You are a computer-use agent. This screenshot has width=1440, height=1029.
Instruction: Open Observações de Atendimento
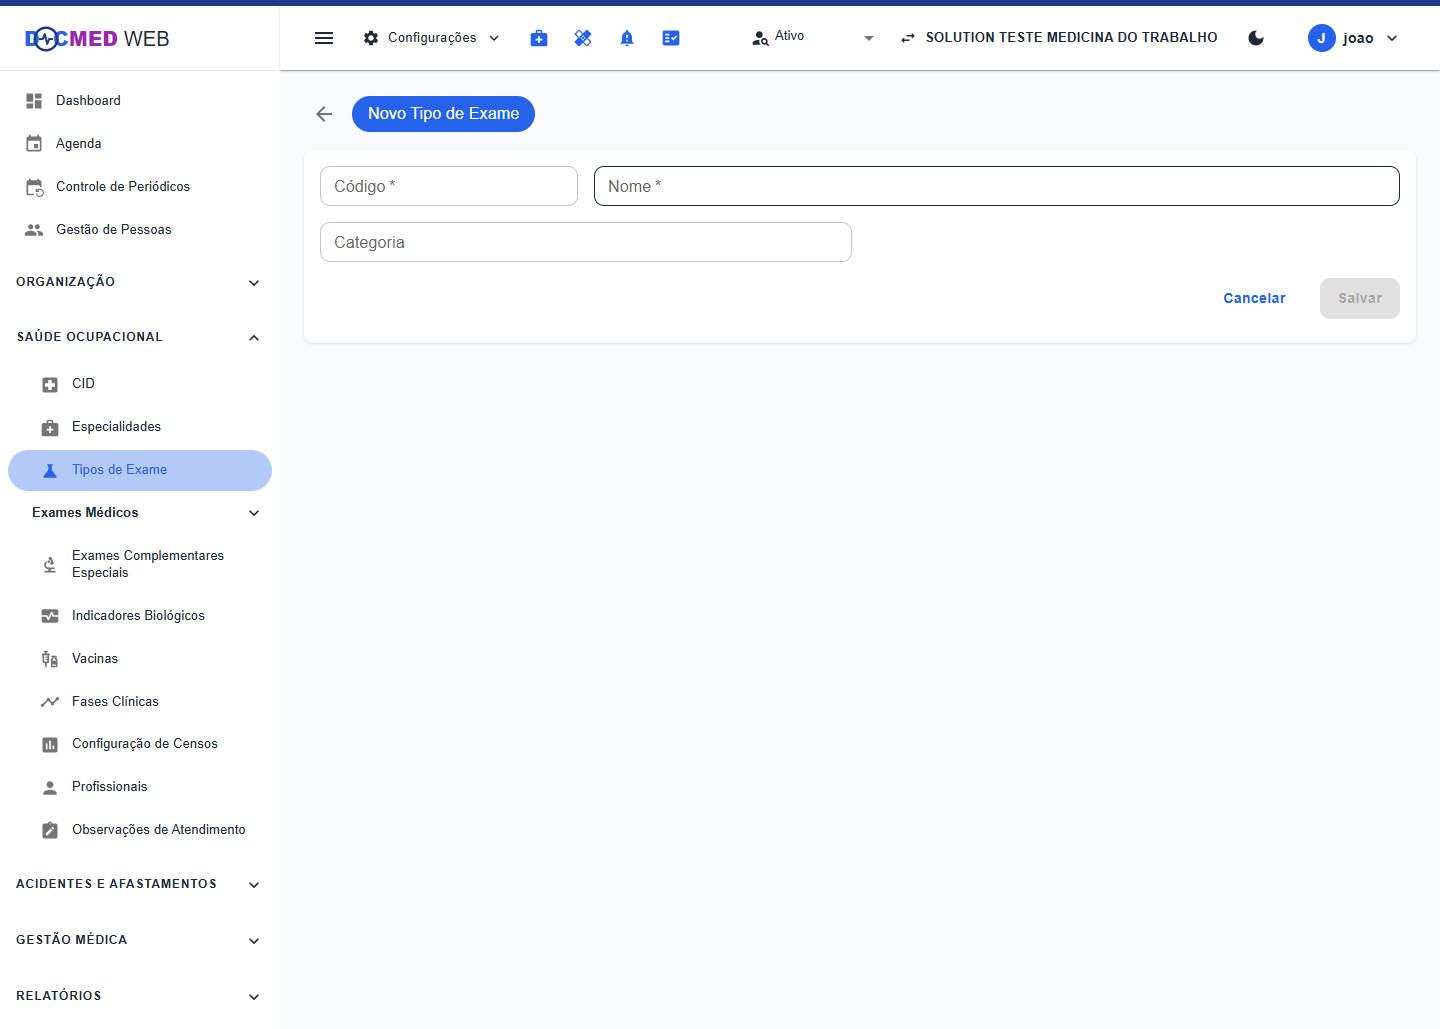140,830
